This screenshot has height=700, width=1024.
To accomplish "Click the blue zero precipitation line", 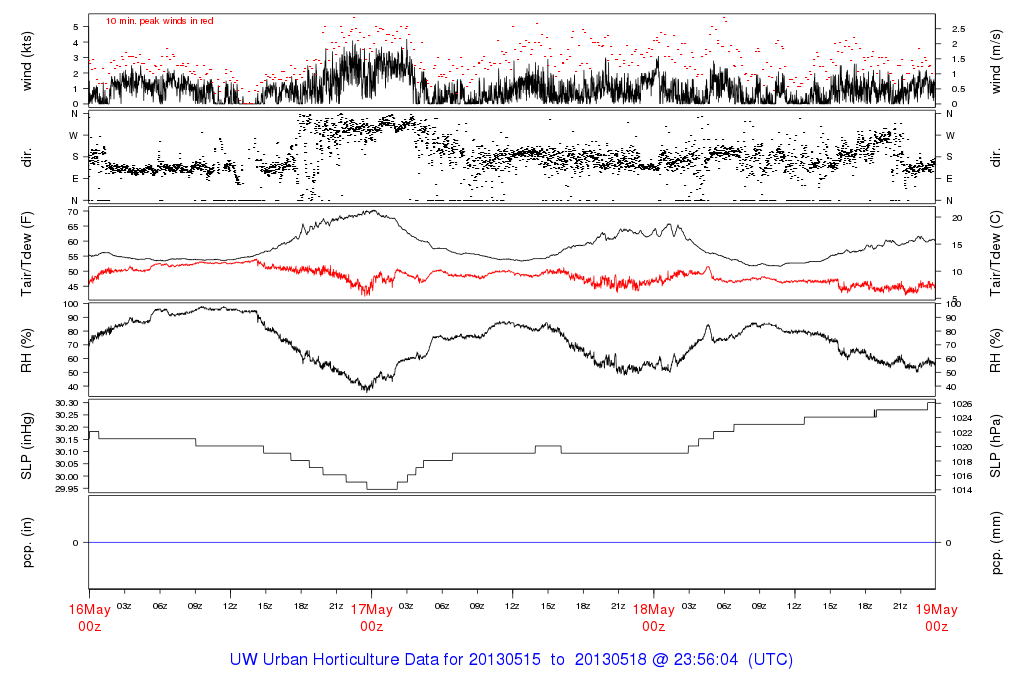I will (512, 543).
